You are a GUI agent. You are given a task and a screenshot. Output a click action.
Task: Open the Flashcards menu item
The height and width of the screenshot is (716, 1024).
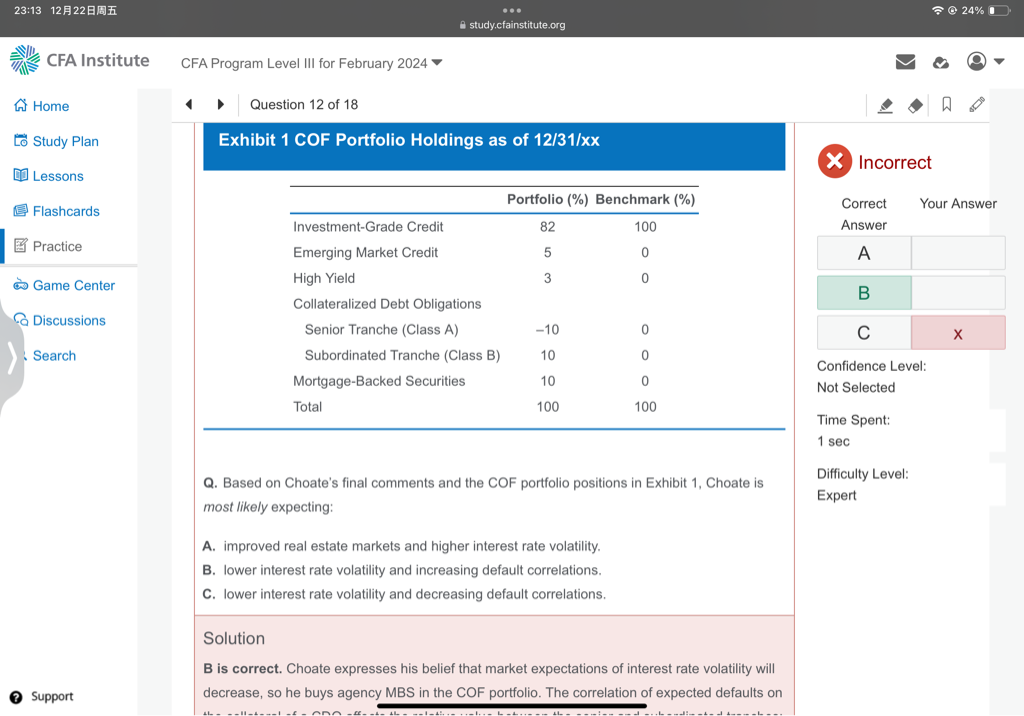tap(66, 211)
